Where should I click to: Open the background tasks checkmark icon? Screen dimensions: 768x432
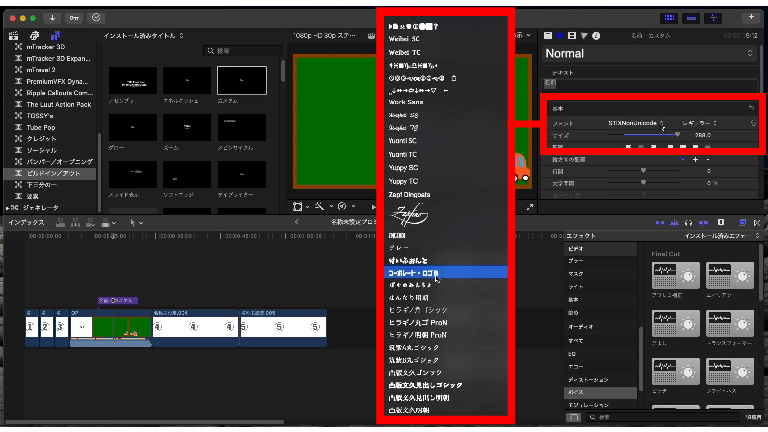click(96, 18)
